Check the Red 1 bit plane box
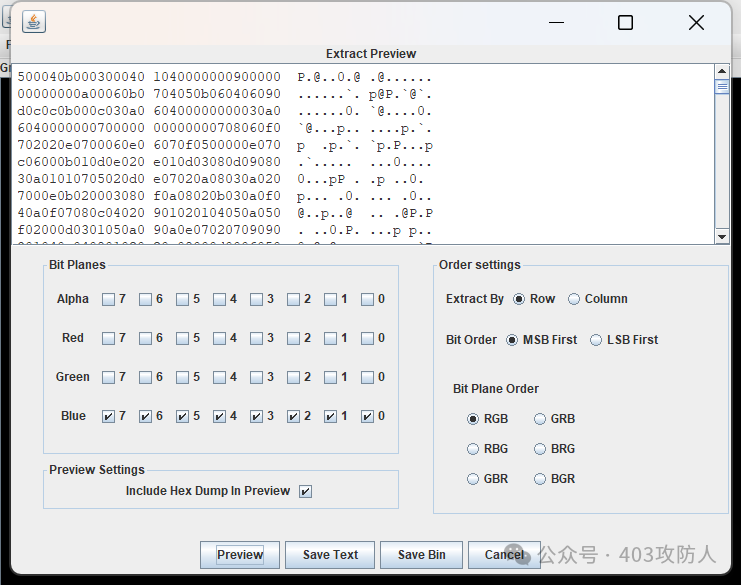 pyautogui.click(x=330, y=338)
